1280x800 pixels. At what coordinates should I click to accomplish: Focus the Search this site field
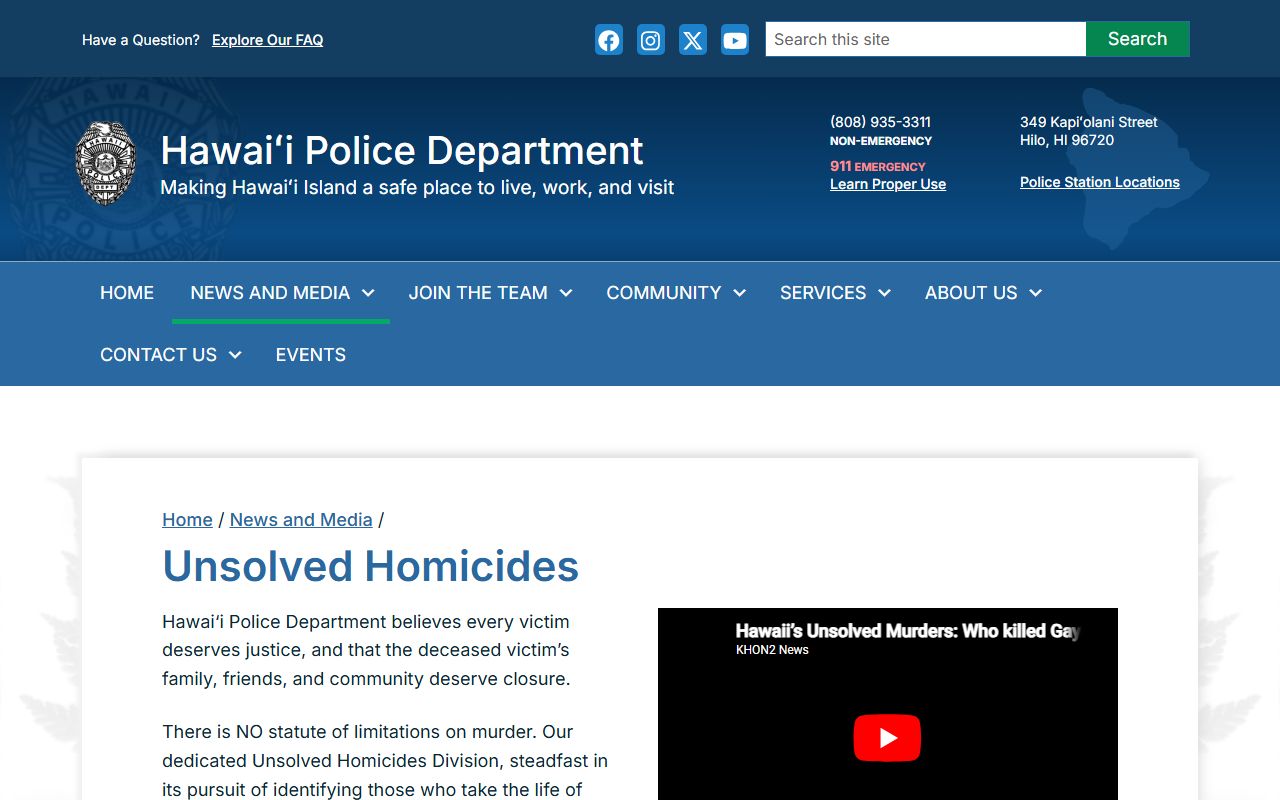926,39
